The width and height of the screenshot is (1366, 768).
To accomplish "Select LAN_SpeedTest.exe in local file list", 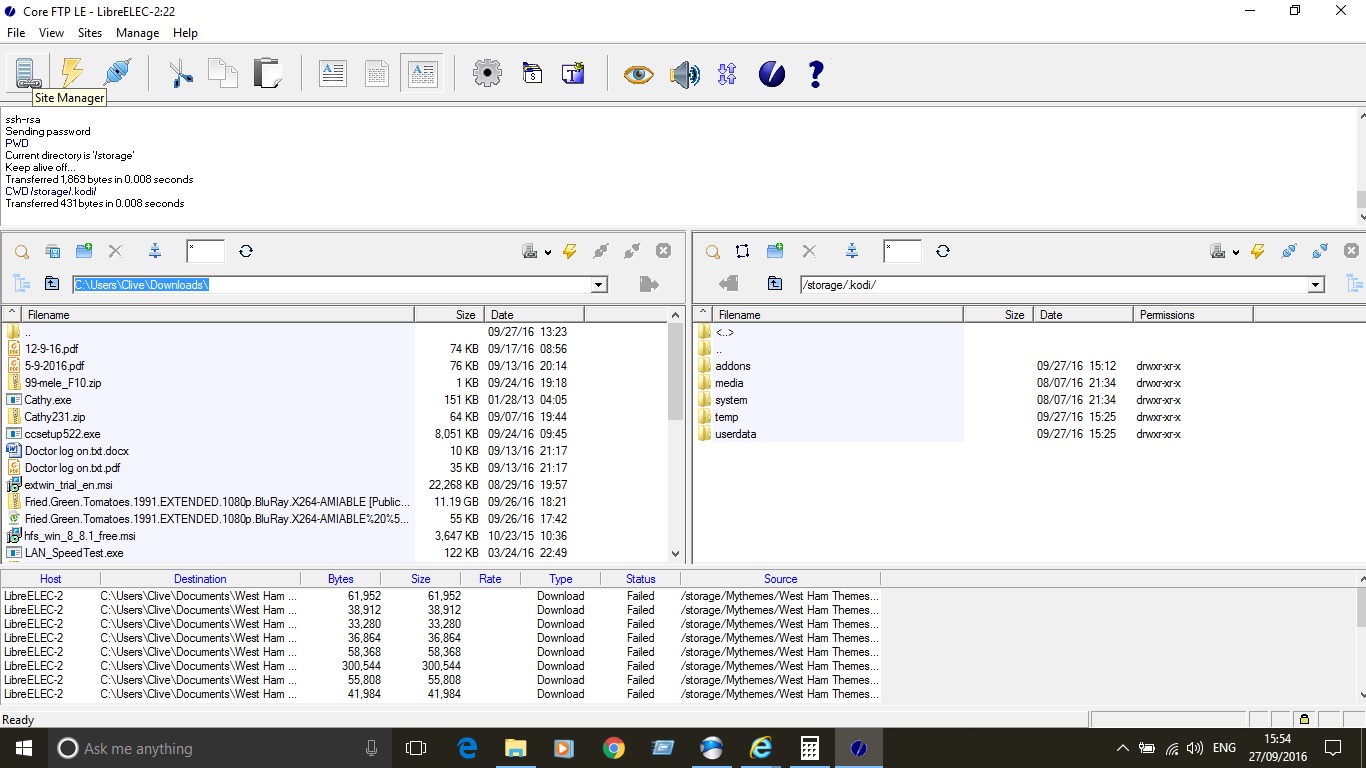I will (x=74, y=553).
